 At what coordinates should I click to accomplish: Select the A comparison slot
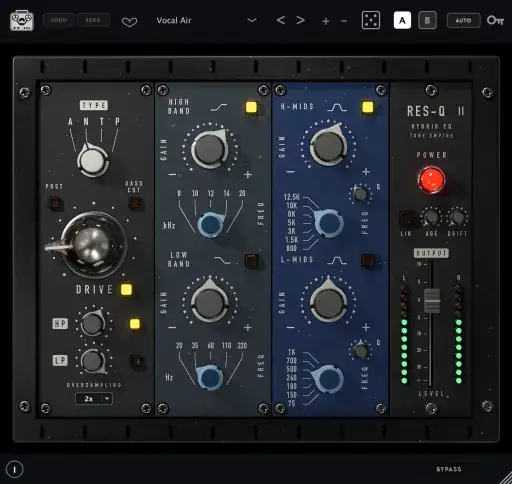coord(402,20)
